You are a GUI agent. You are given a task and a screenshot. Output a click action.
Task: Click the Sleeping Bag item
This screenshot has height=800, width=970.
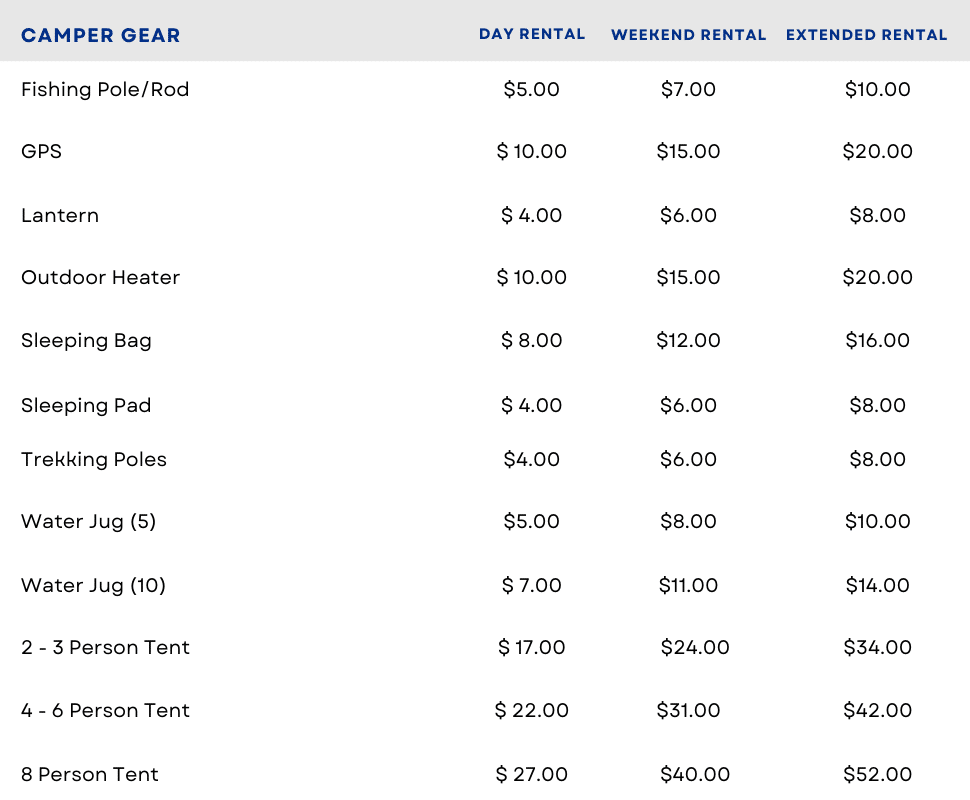(x=86, y=340)
